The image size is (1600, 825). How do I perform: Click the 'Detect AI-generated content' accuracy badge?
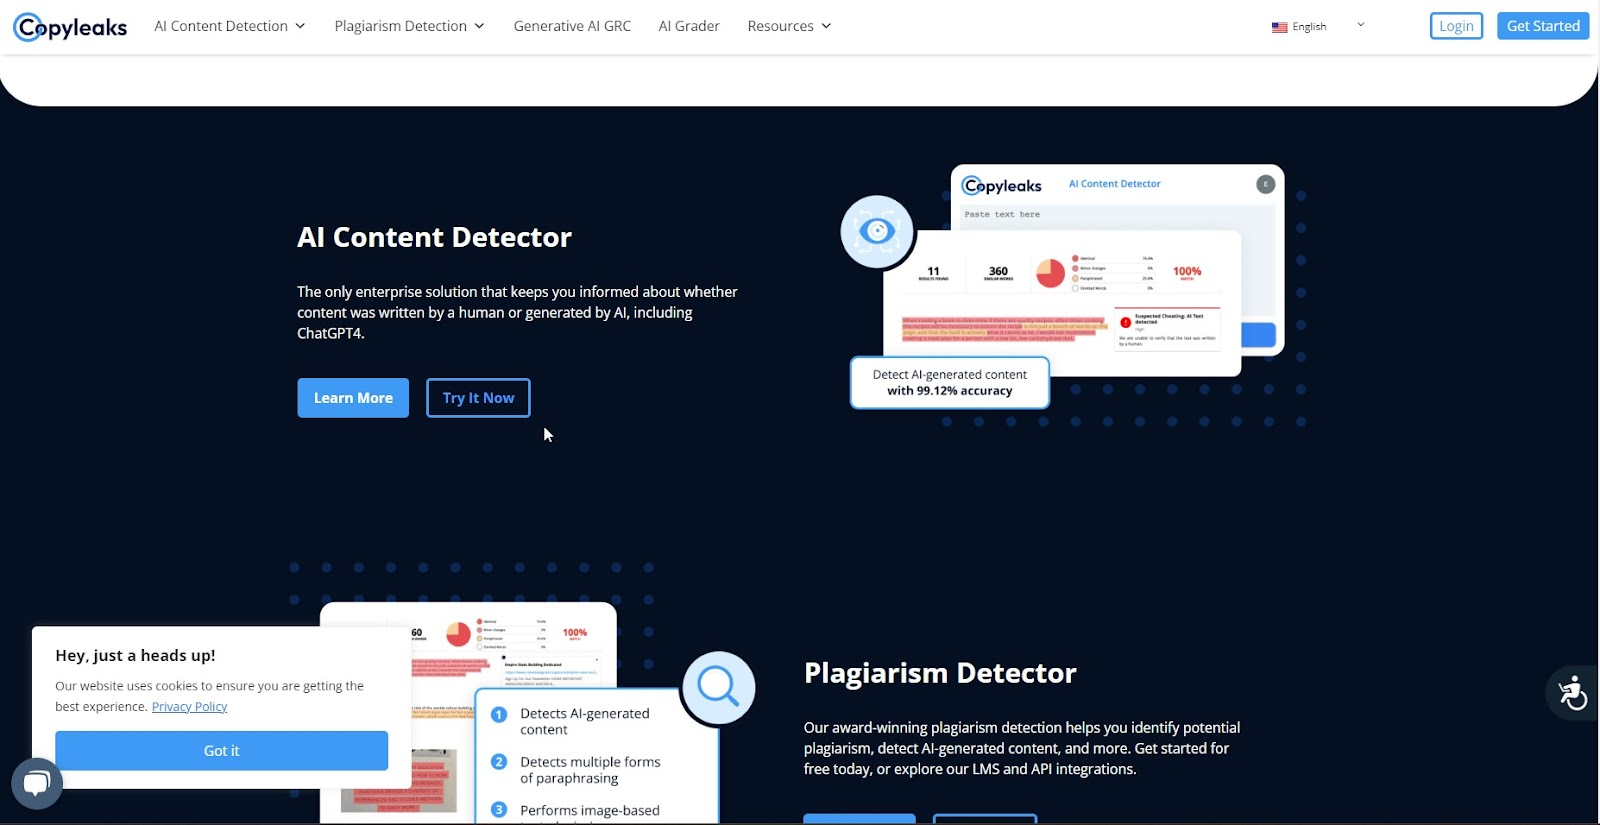(950, 383)
